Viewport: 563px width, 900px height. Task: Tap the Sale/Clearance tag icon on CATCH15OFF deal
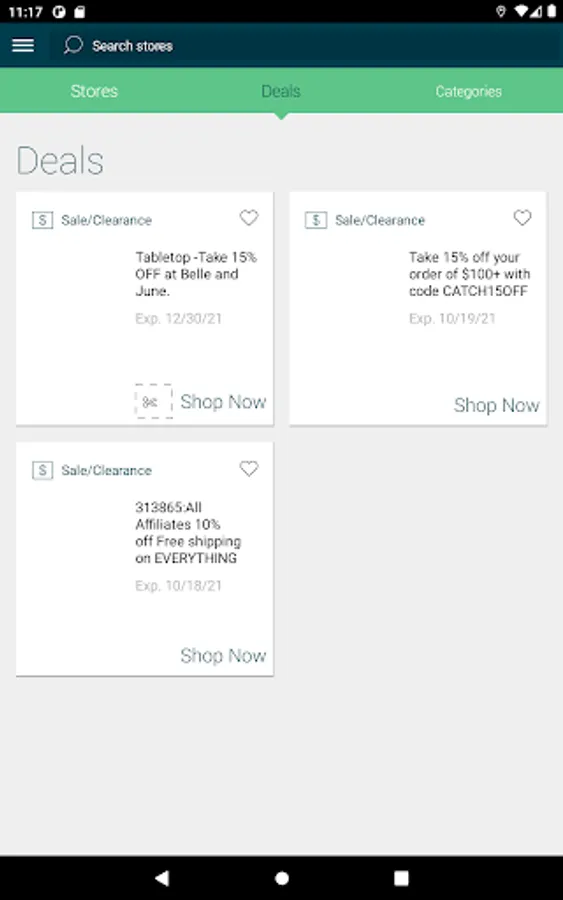pos(316,220)
